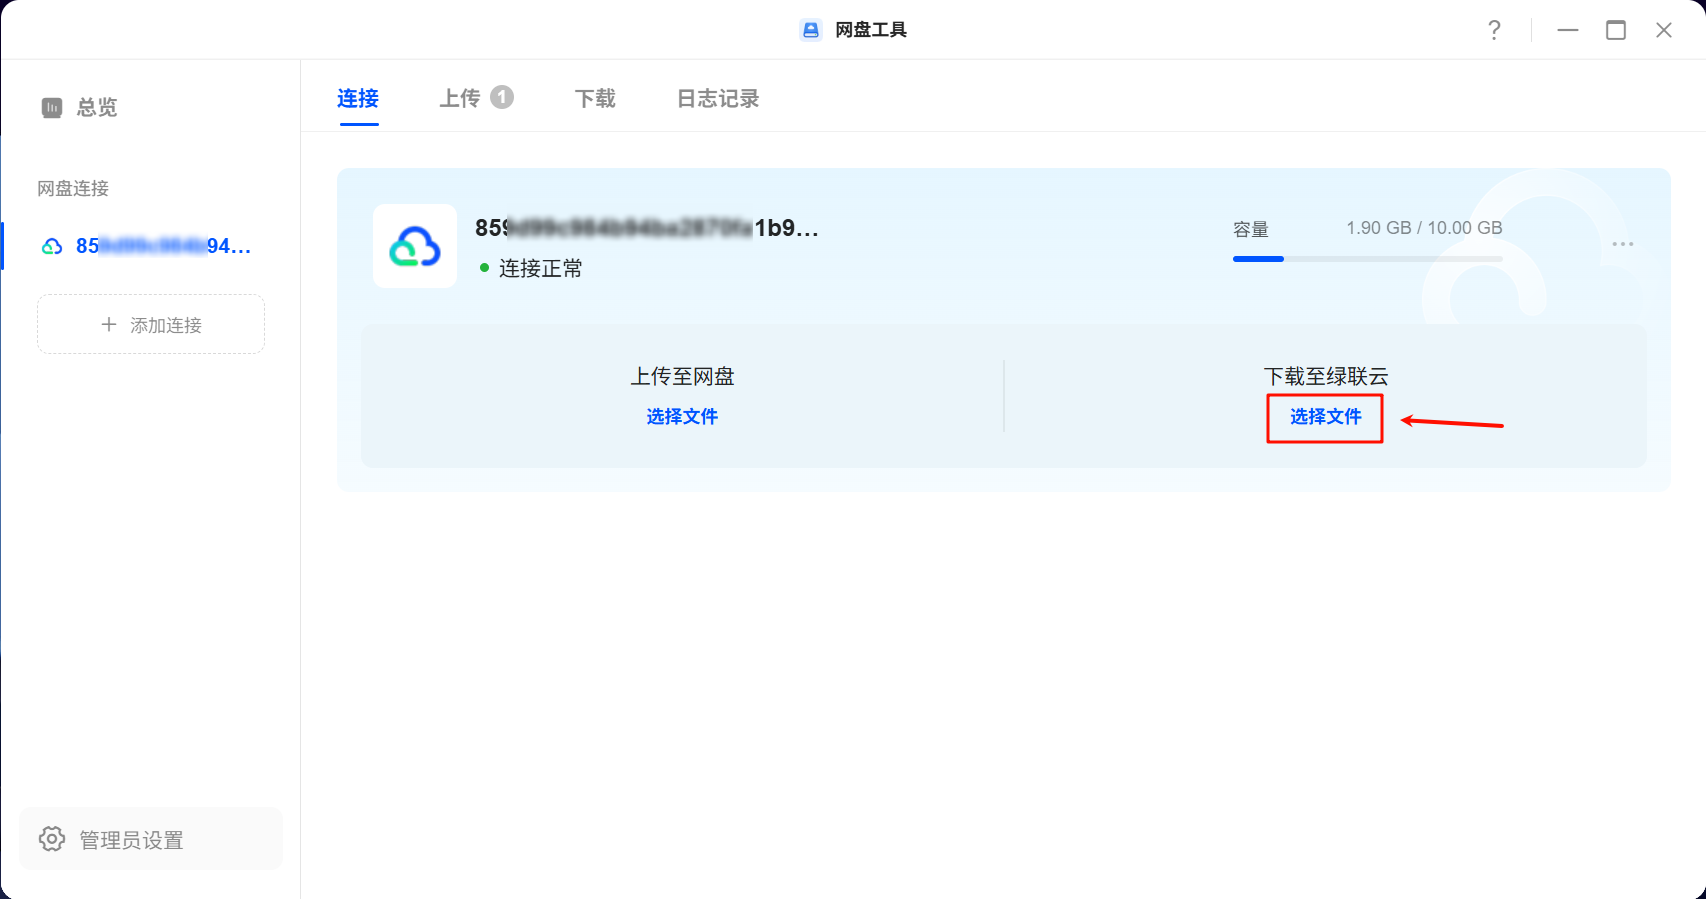Image resolution: width=1706 pixels, height=899 pixels.
Task: Select the cloud drive connection starting with 85
Action: point(151,246)
